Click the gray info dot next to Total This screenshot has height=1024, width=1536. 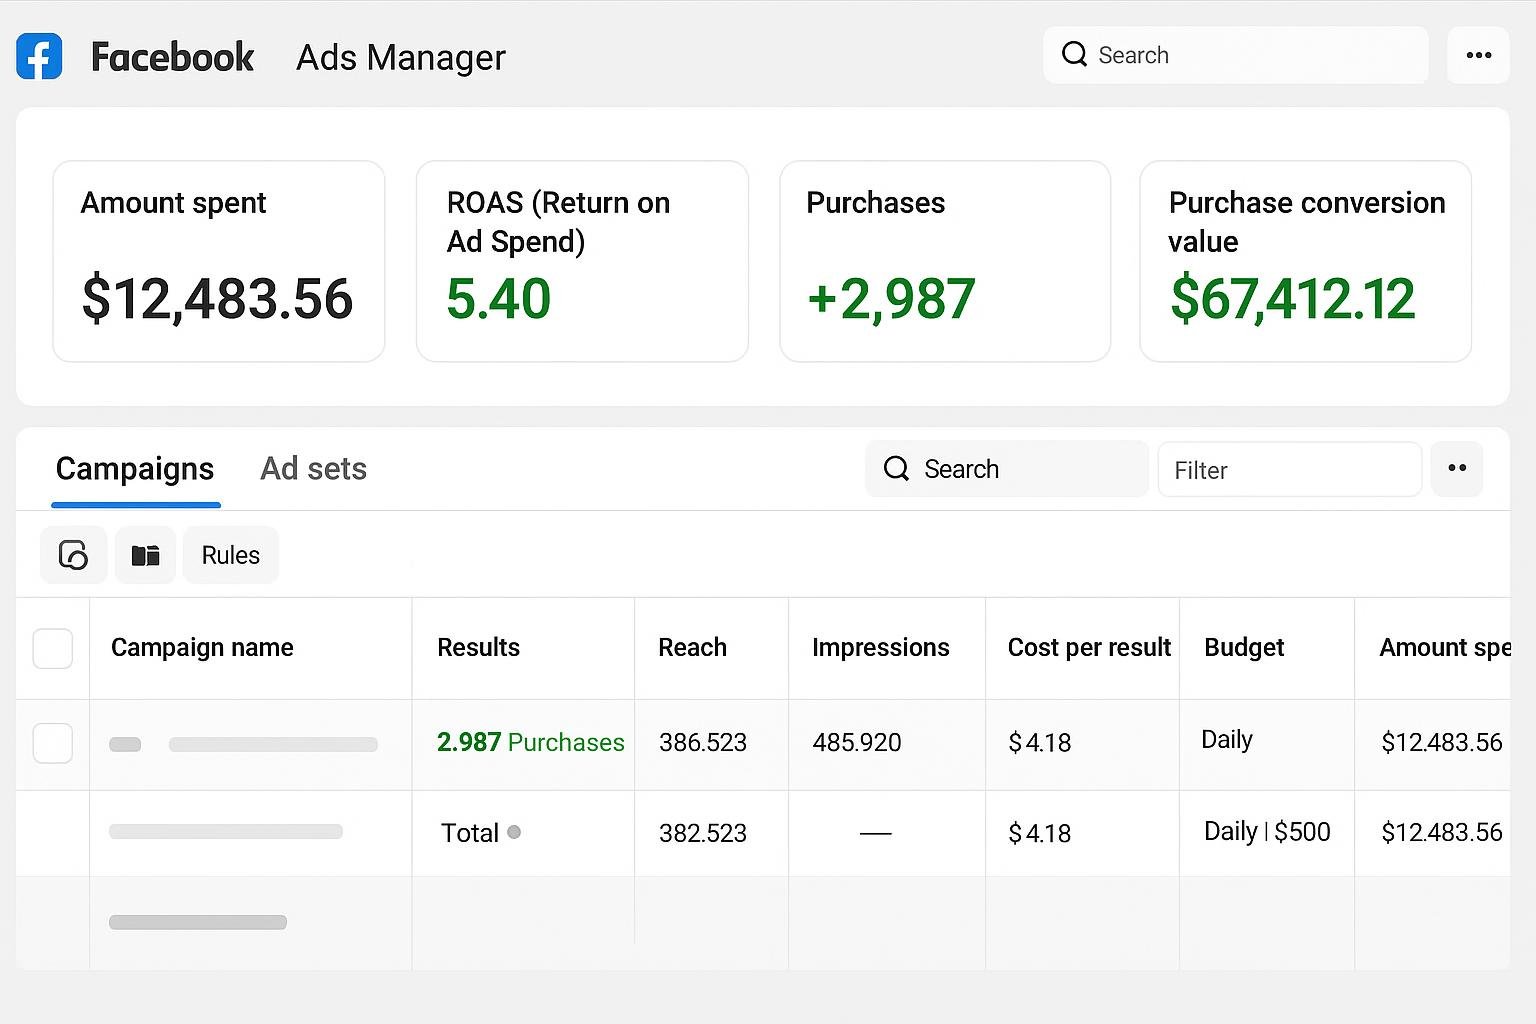point(514,832)
